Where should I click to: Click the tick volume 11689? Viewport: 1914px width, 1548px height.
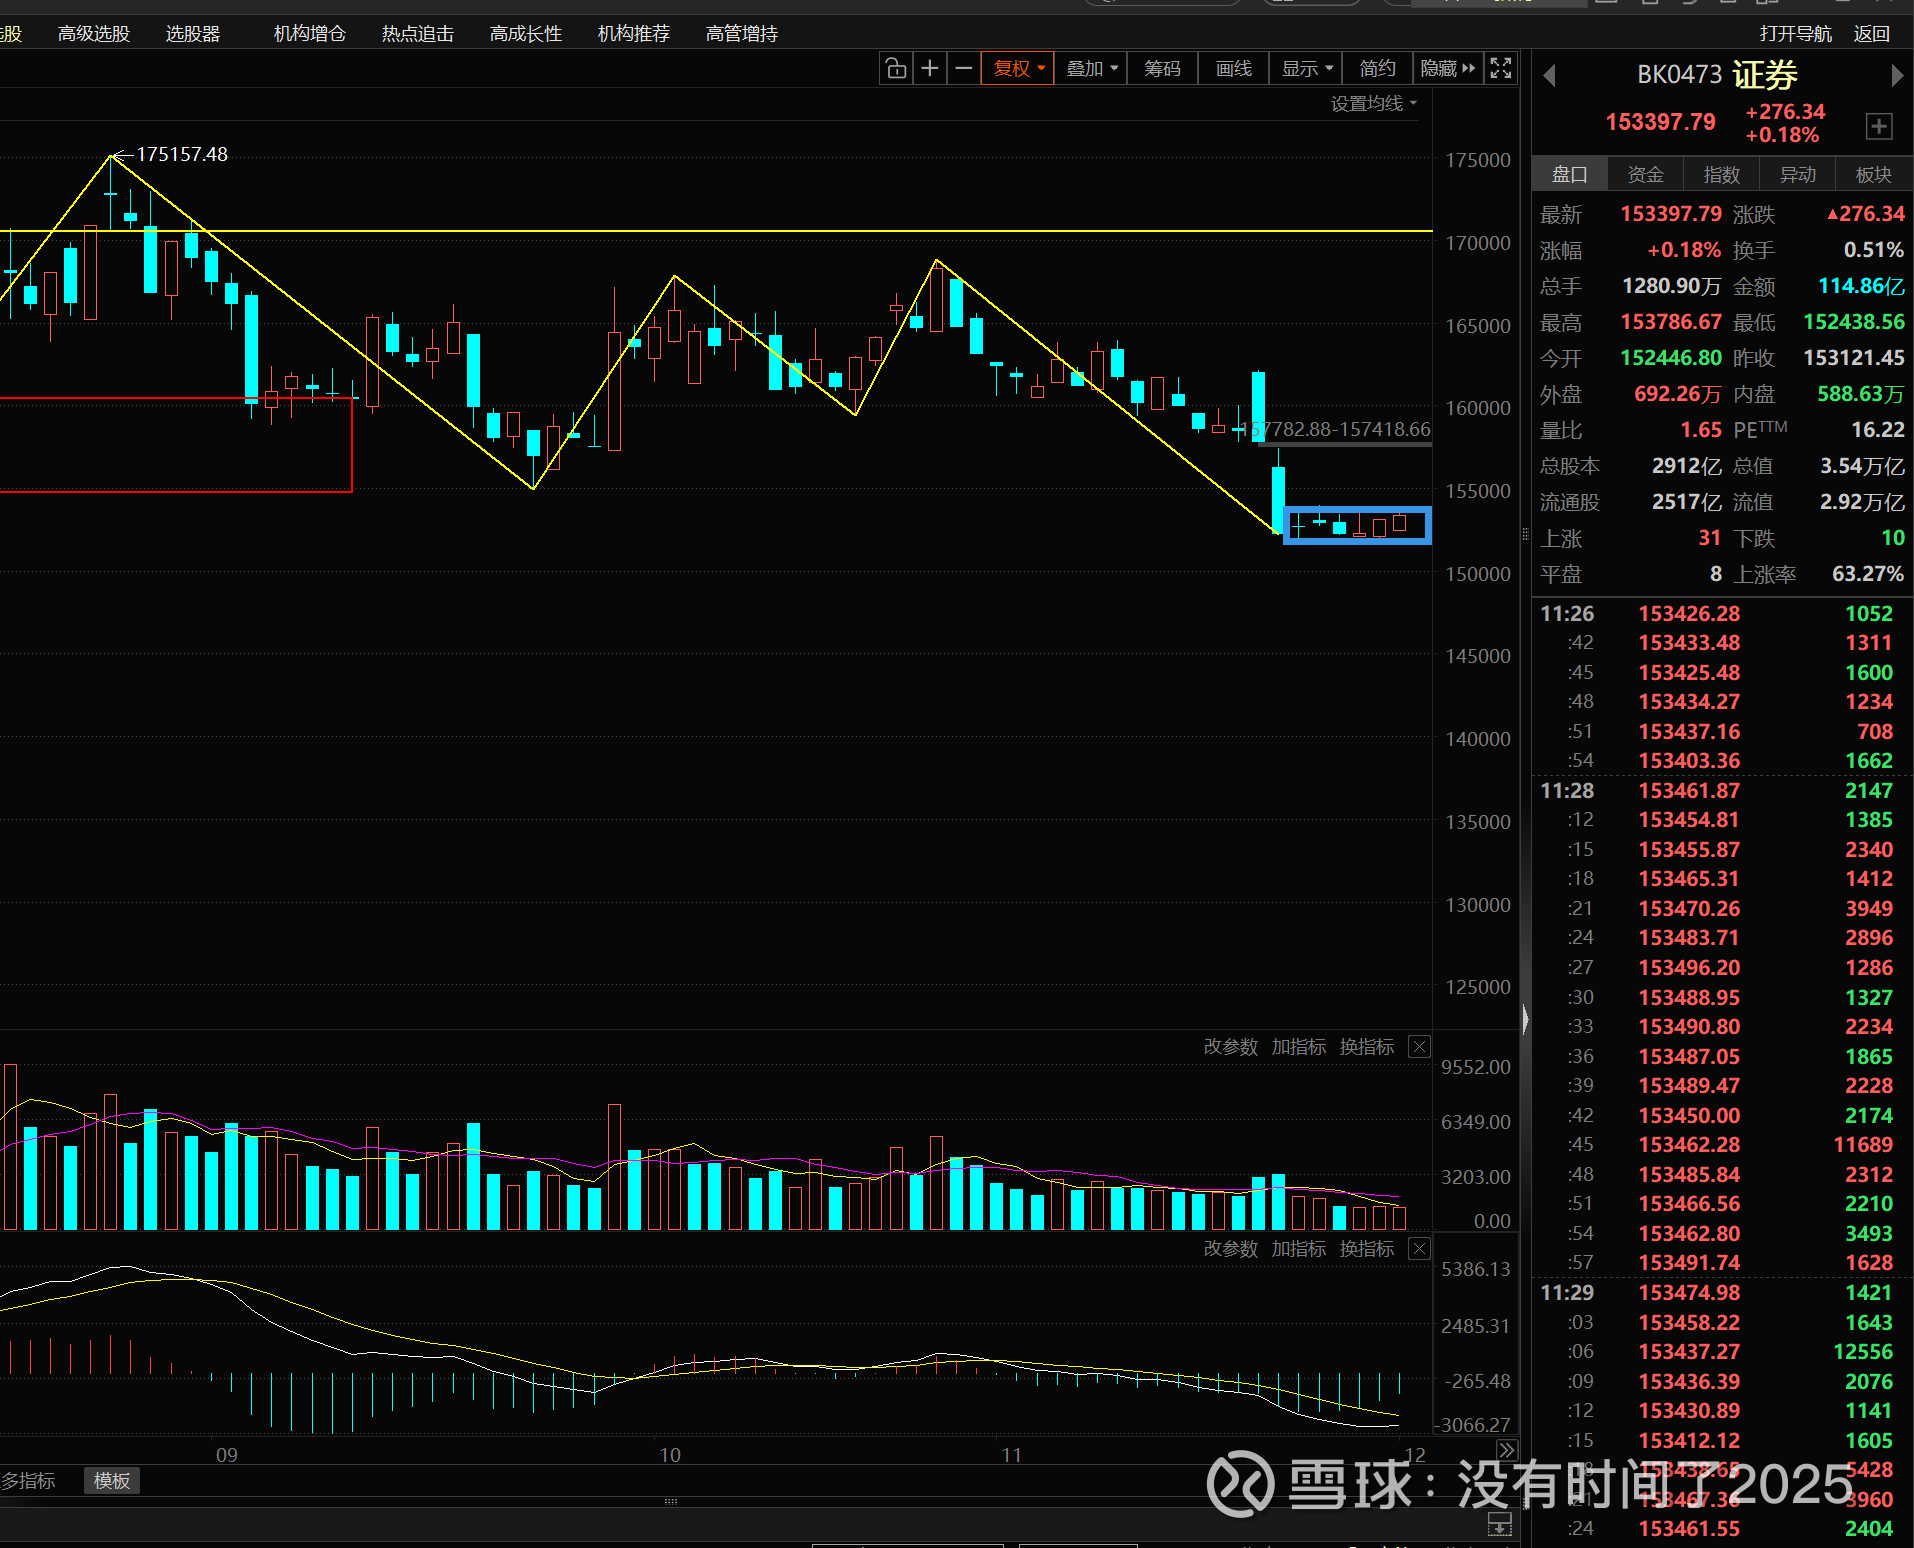(x=1863, y=1145)
